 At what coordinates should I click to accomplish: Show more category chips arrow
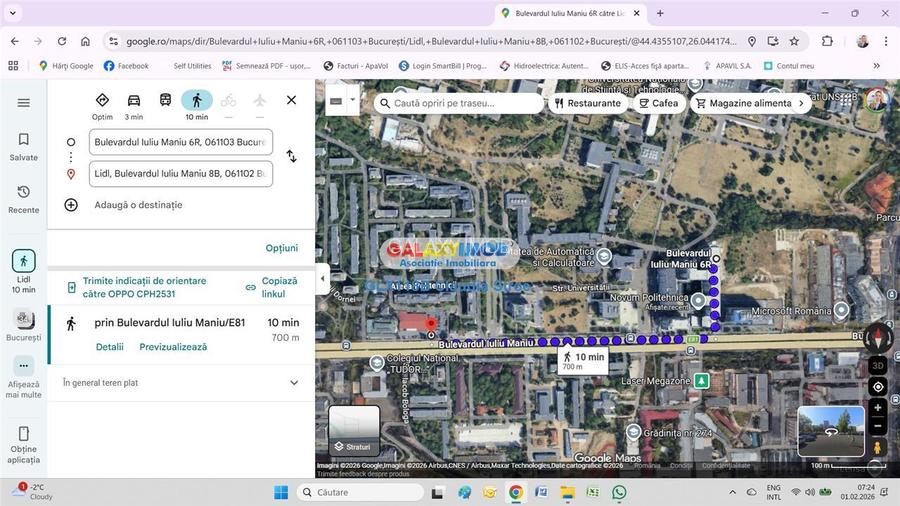[802, 103]
